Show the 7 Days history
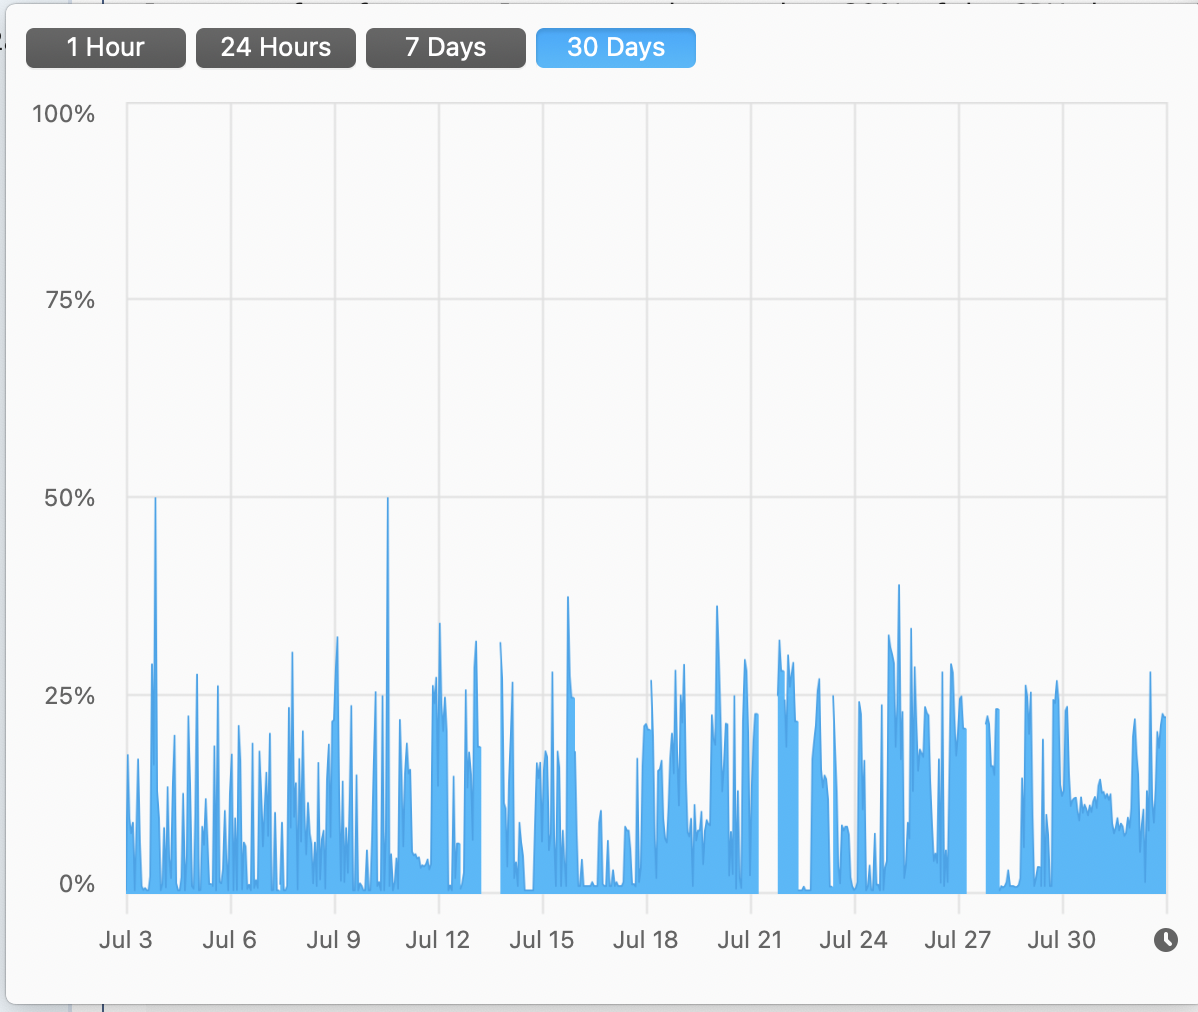This screenshot has width=1198, height=1012. tap(445, 47)
